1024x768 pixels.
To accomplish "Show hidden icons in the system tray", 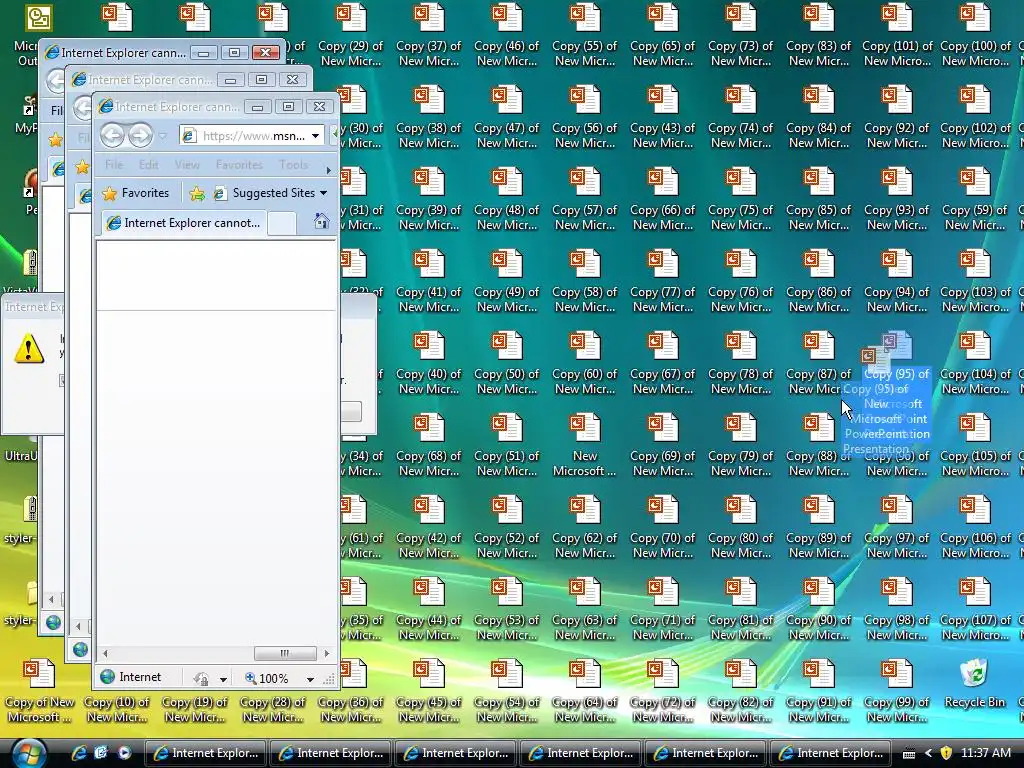I will 928,754.
